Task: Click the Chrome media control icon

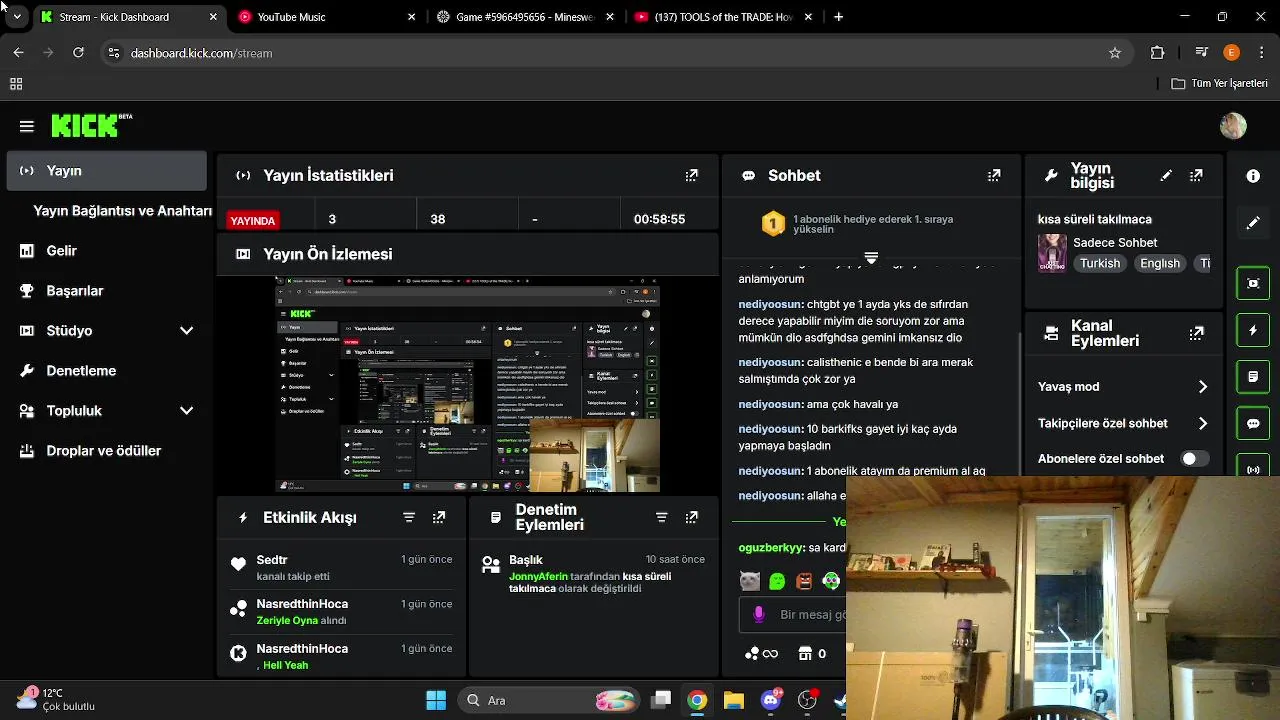Action: (x=1202, y=53)
